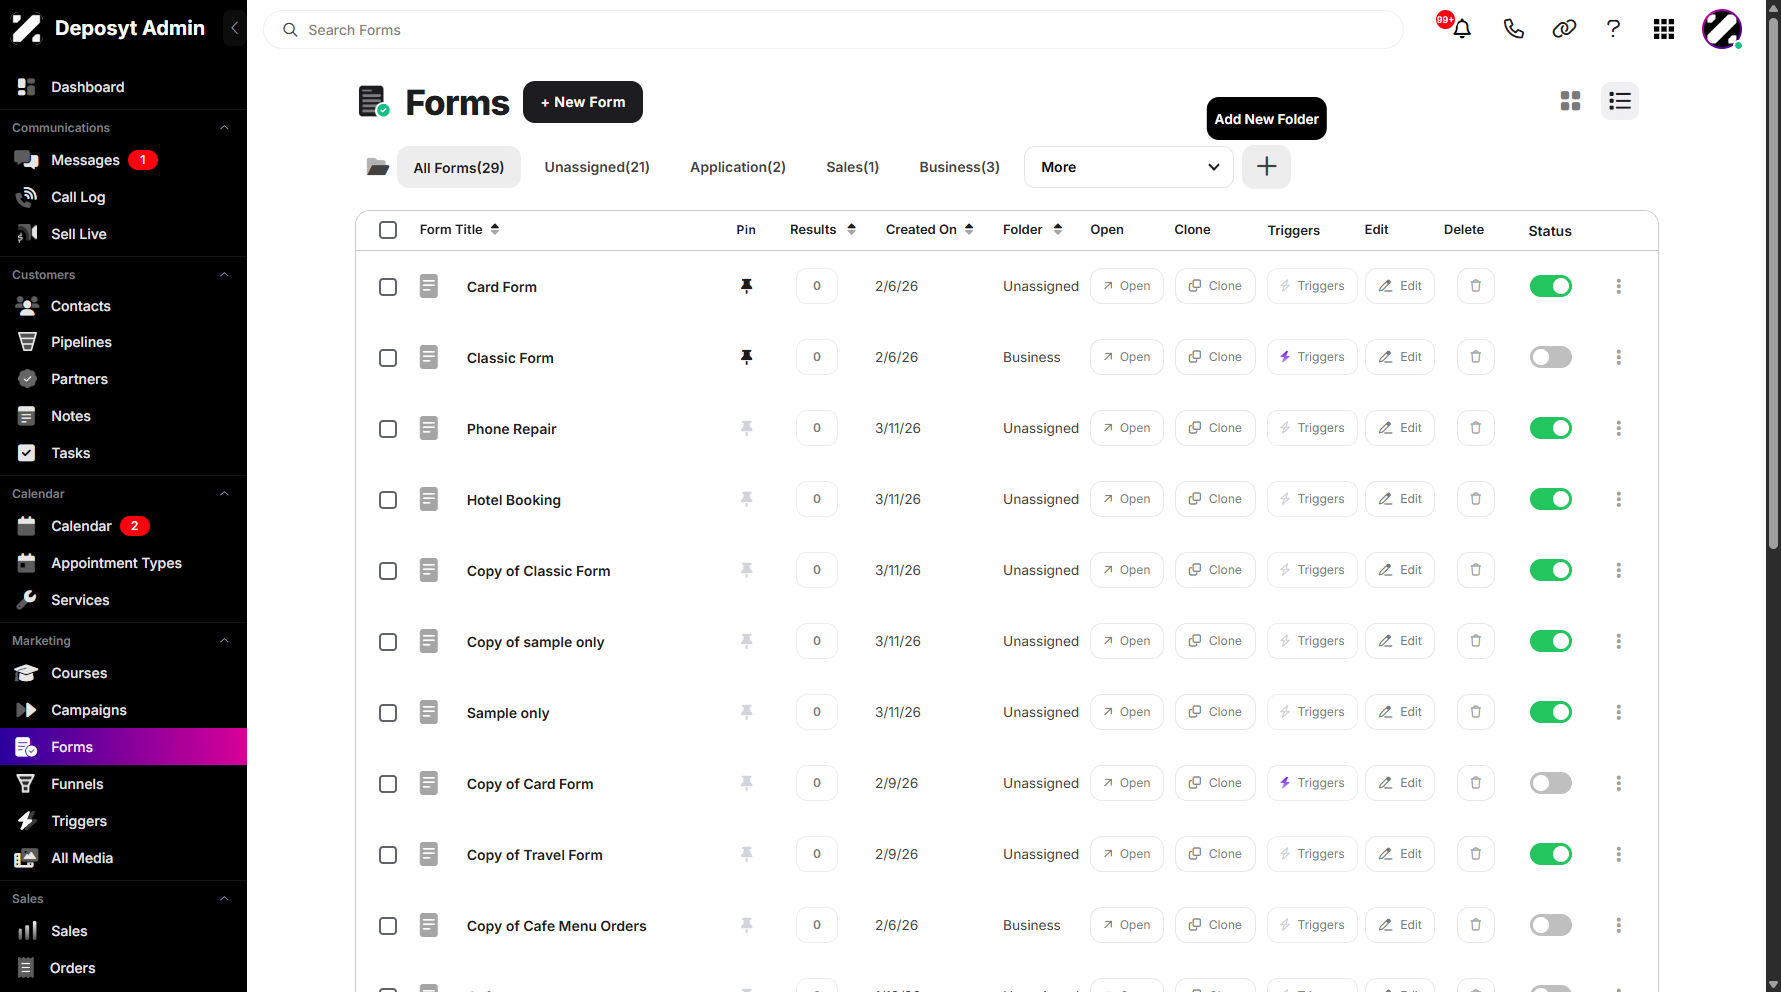Pin the Copy of Travel Form
This screenshot has width=1781, height=992.
coord(746,854)
